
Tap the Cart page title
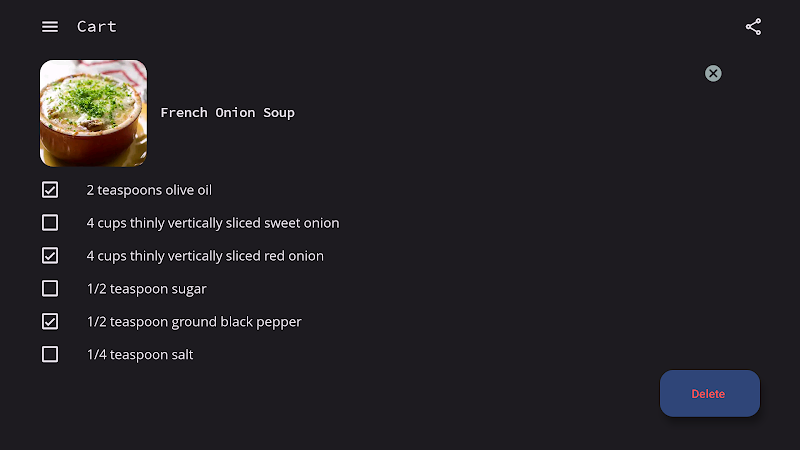click(x=96, y=27)
